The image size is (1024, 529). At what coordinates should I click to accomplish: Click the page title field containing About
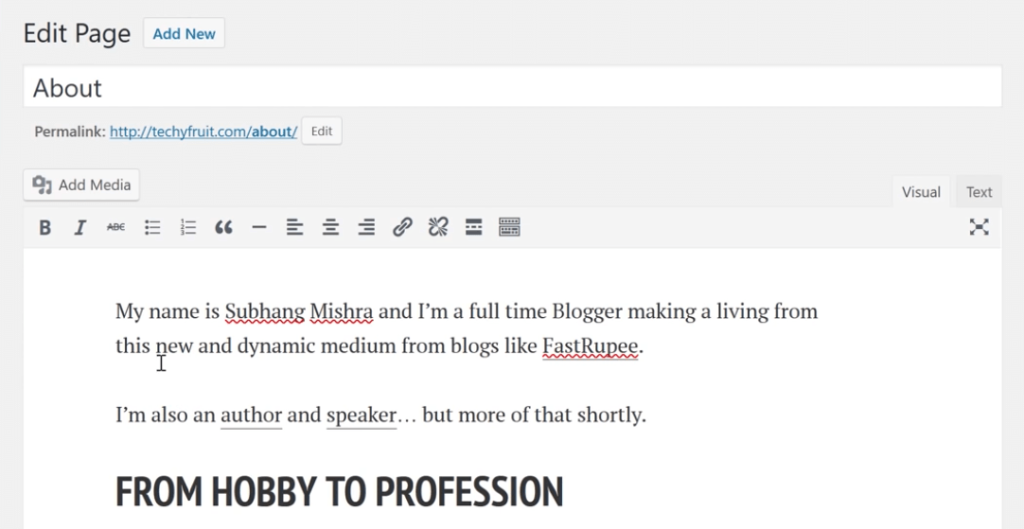click(x=513, y=87)
